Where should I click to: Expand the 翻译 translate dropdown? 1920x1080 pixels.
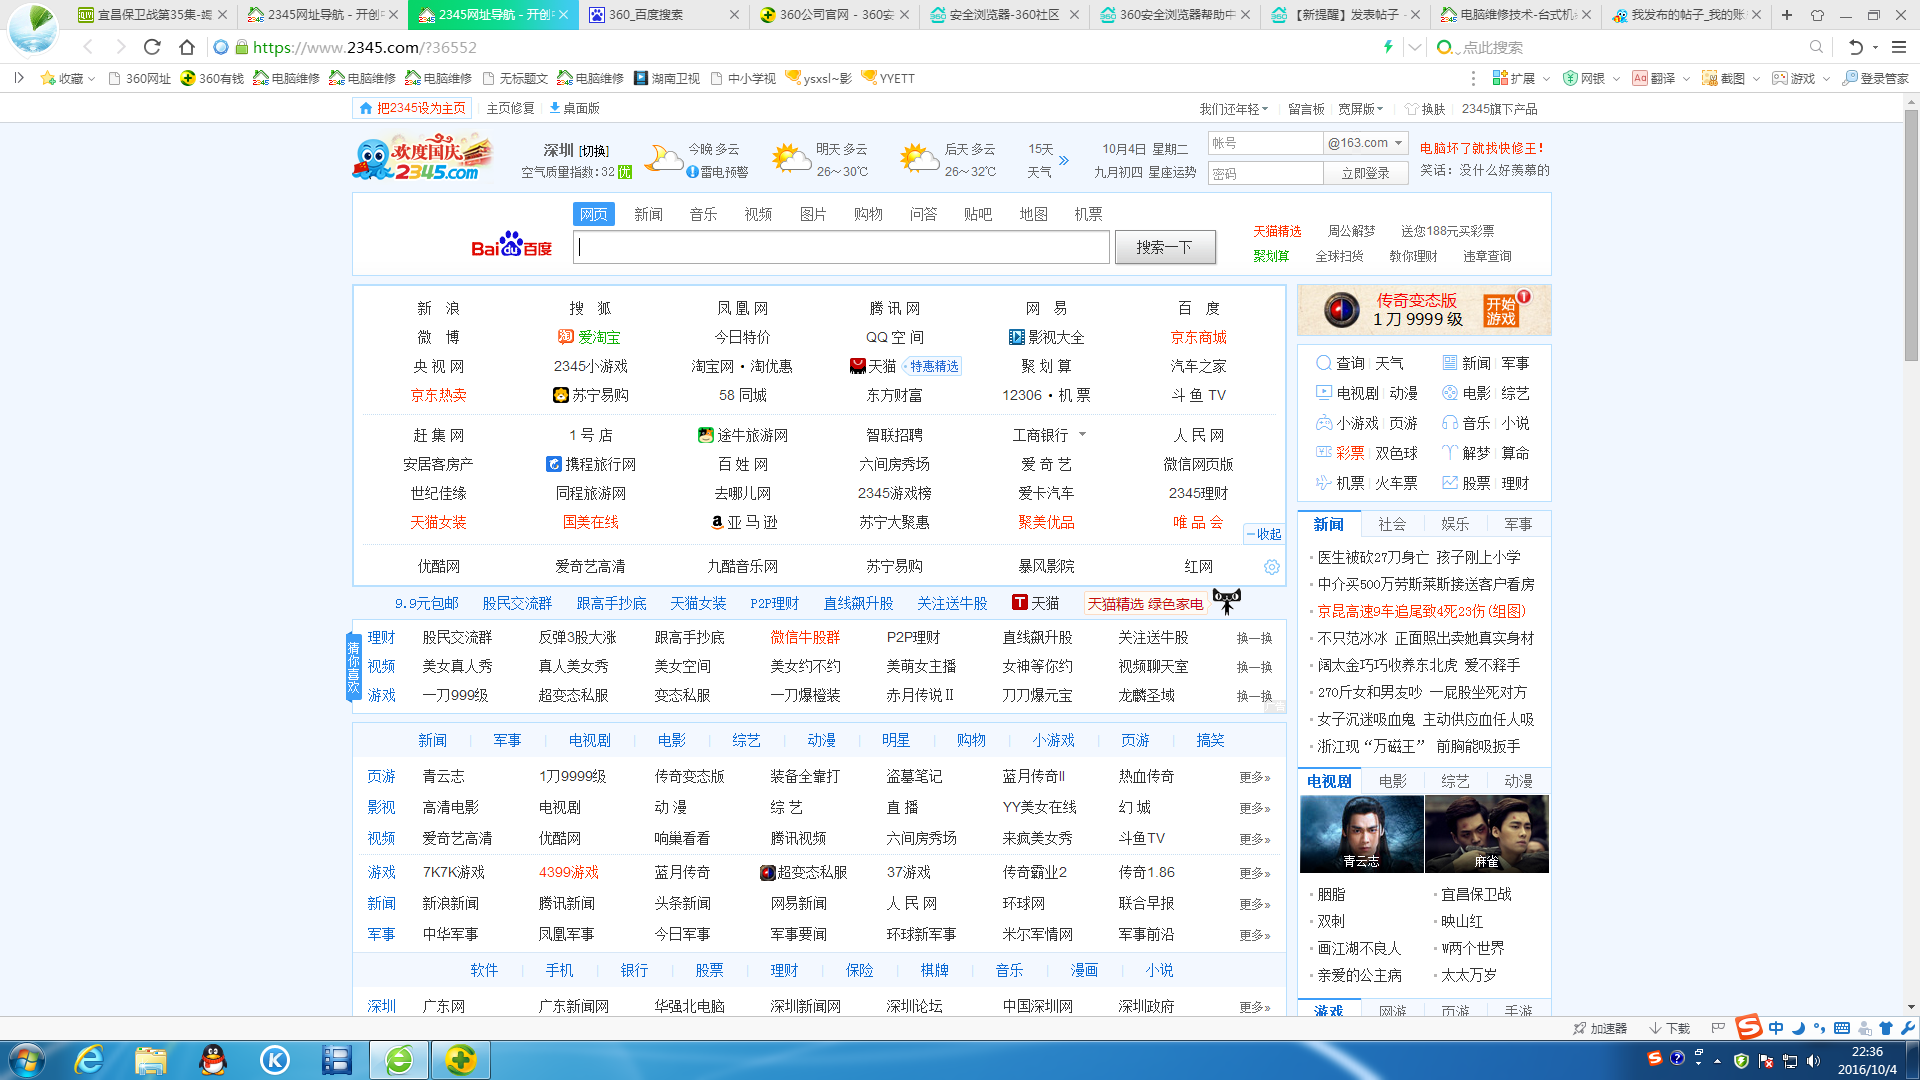(x=1686, y=78)
